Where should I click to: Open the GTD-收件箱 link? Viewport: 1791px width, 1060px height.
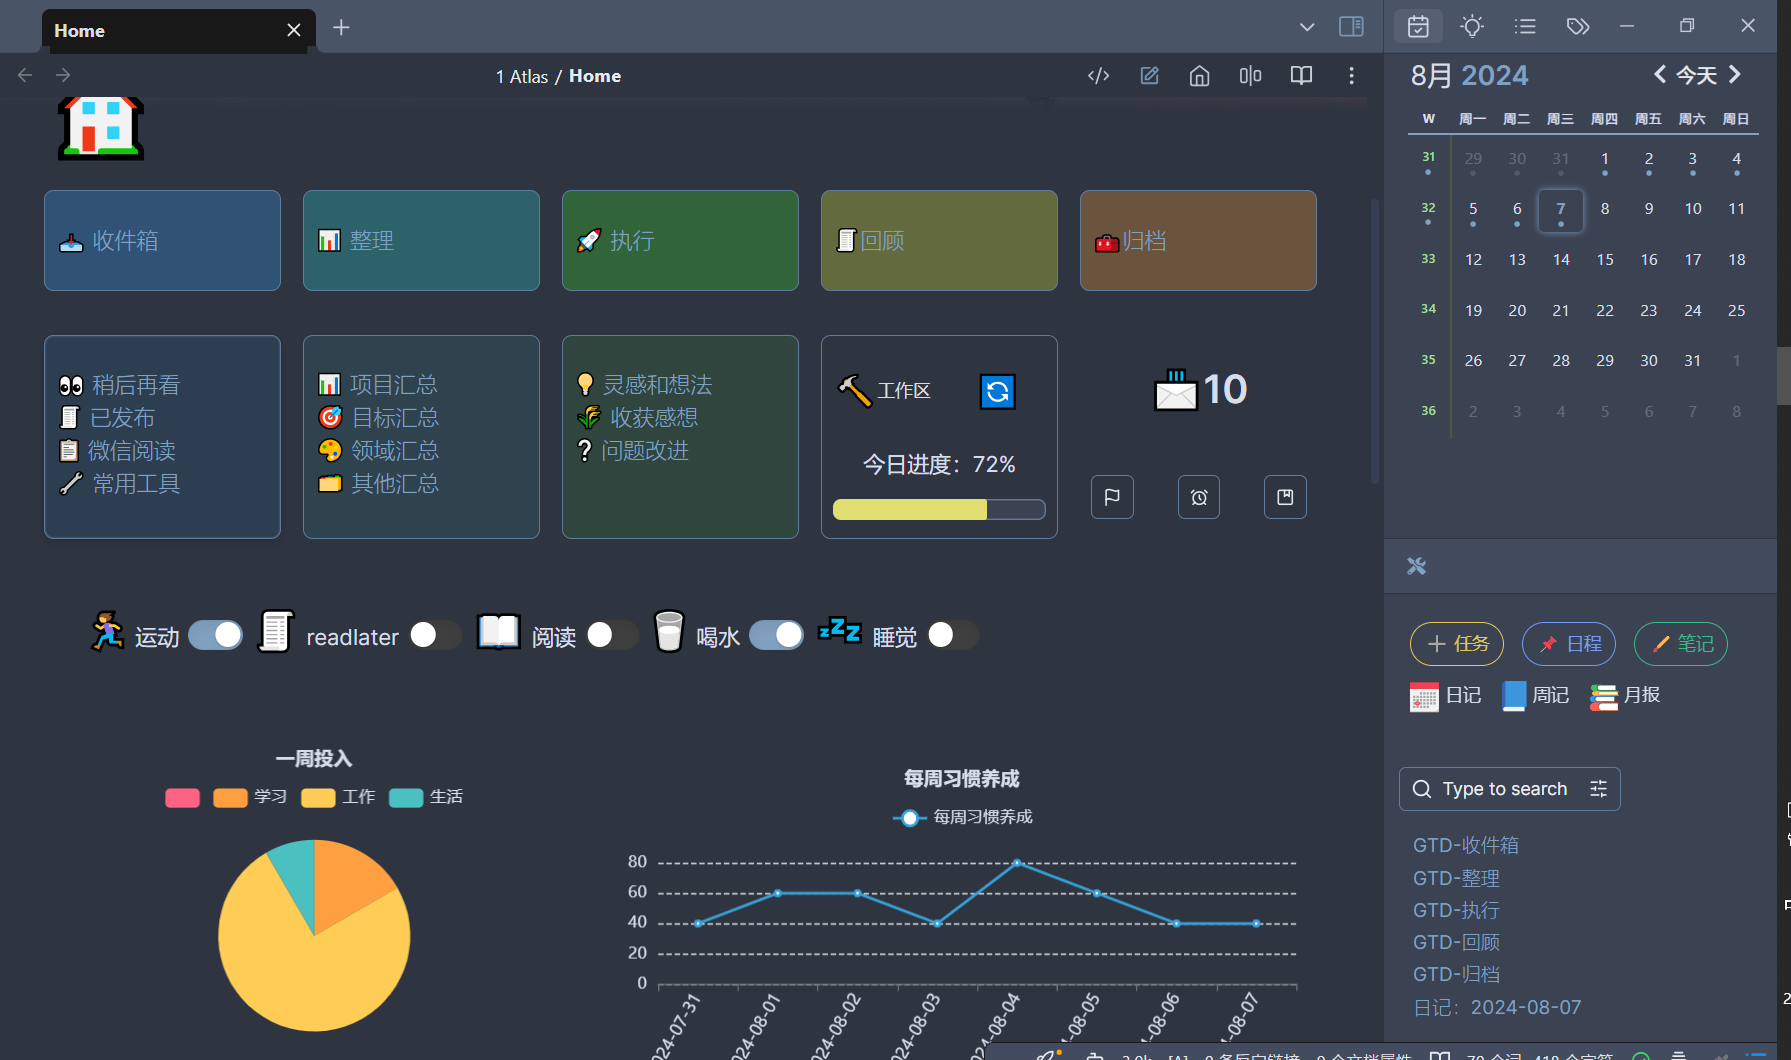click(1466, 846)
